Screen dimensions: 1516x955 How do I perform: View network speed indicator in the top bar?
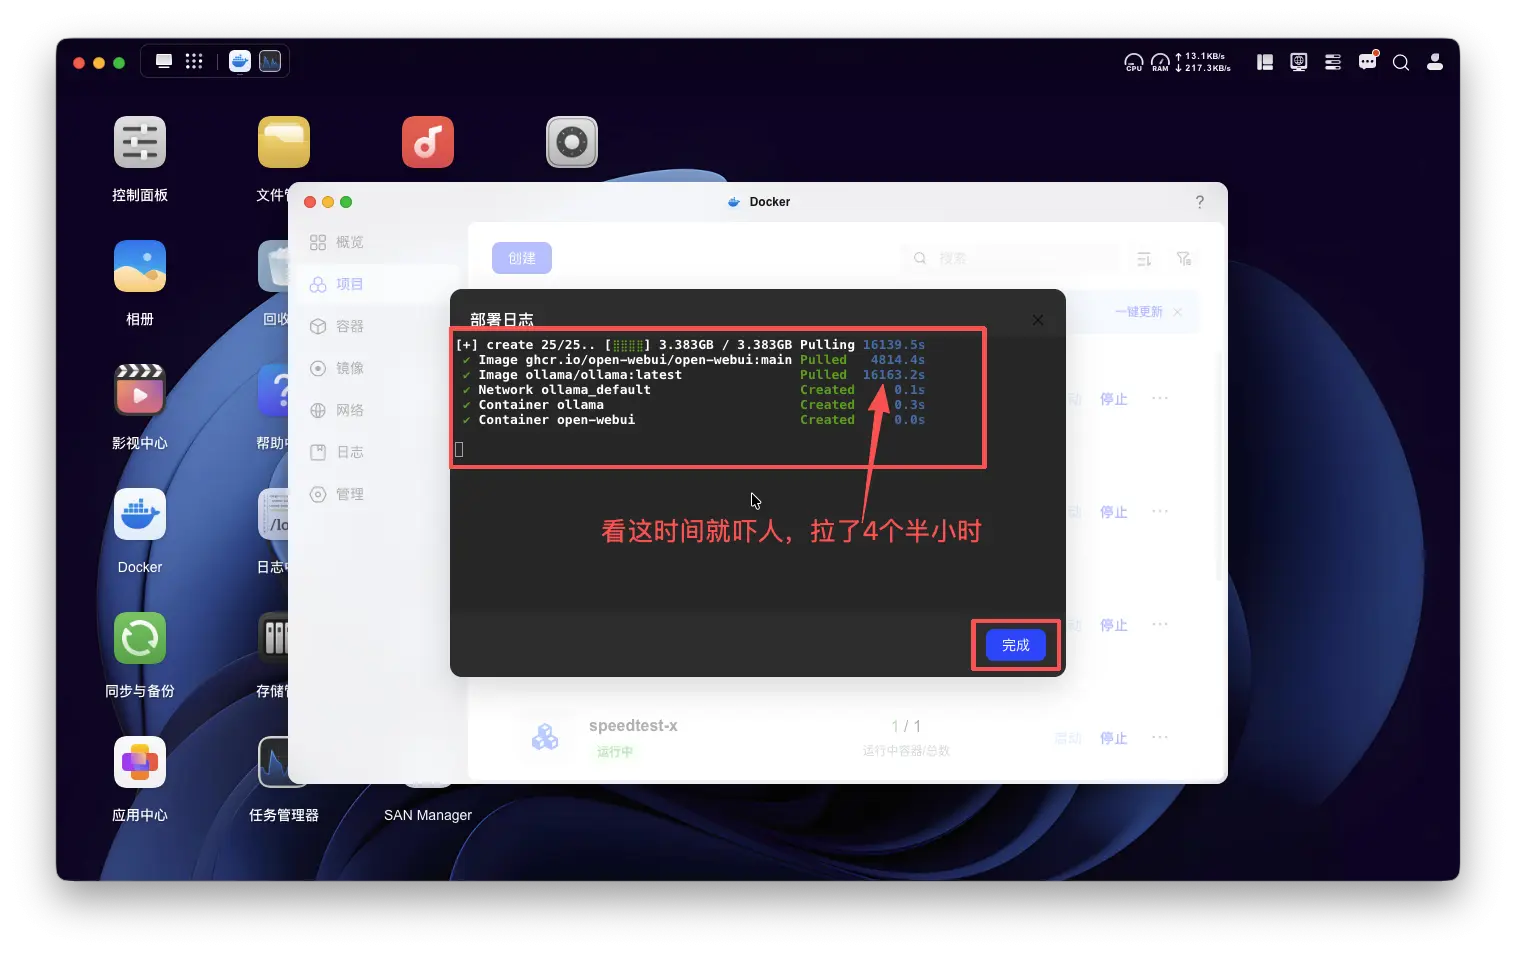click(x=1203, y=62)
